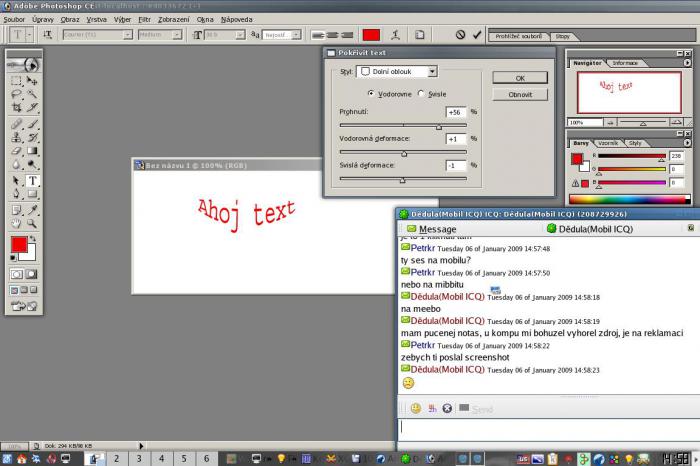
Task: Open character palette icon in options bar
Action: pyautogui.click(x=420, y=35)
